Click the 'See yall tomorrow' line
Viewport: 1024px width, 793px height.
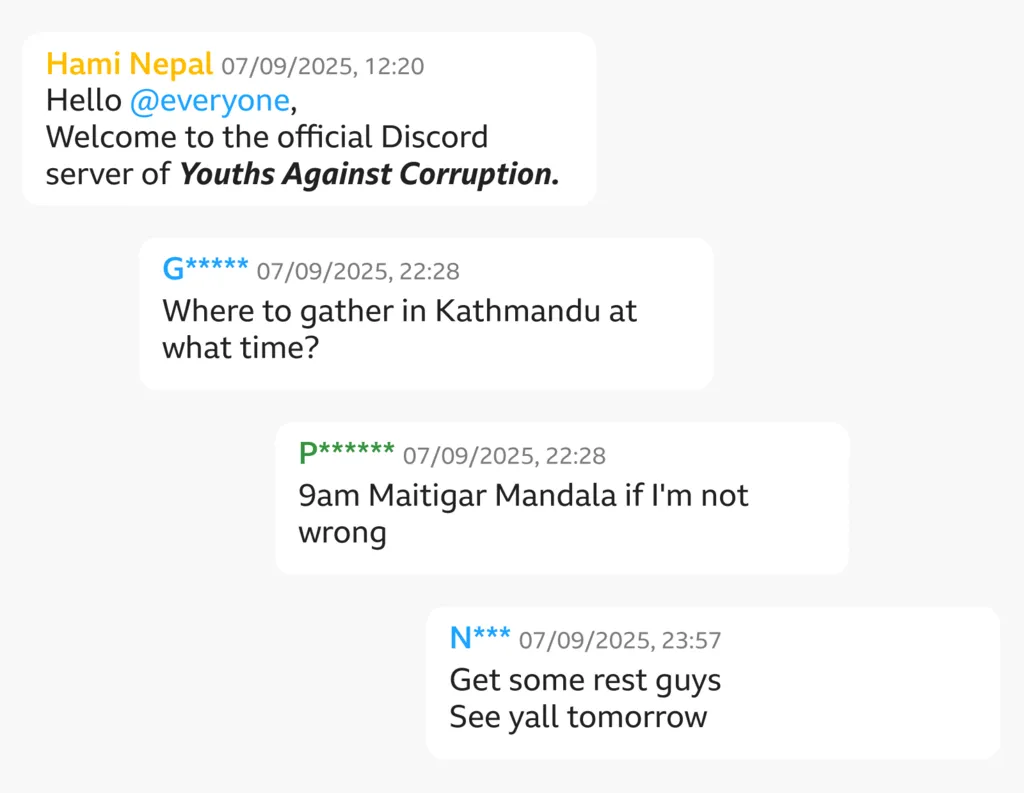pyautogui.click(x=578, y=717)
